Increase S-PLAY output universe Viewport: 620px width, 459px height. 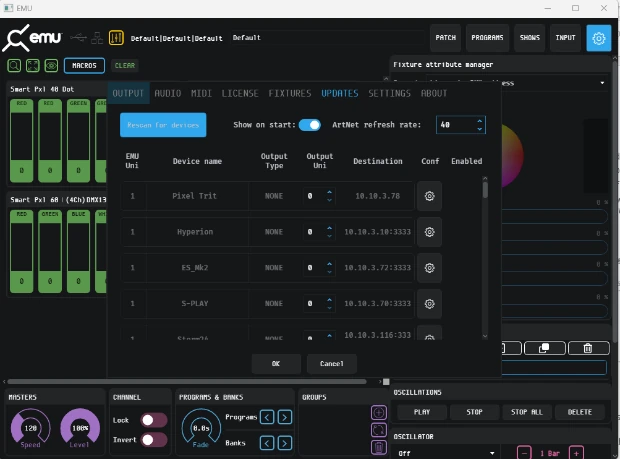tap(329, 300)
